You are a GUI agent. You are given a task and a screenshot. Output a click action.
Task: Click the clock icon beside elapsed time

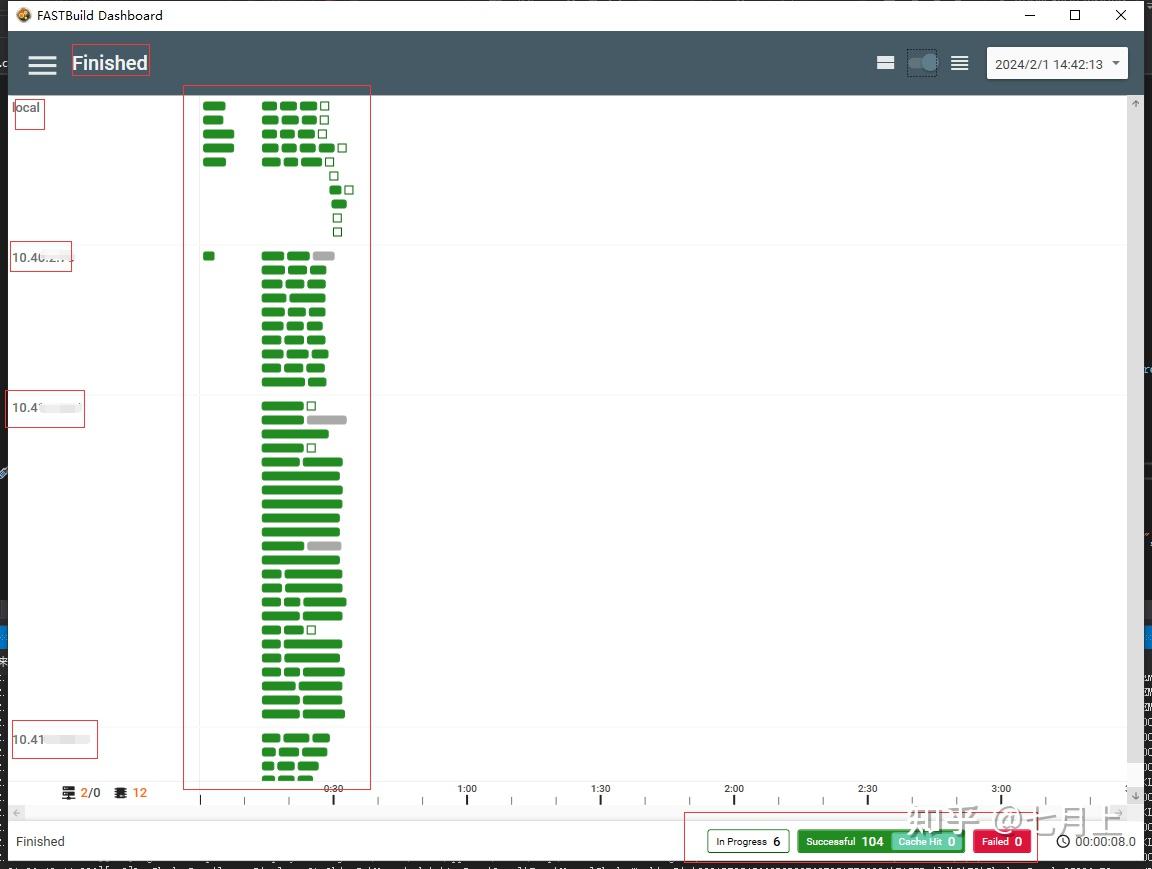click(x=1063, y=842)
